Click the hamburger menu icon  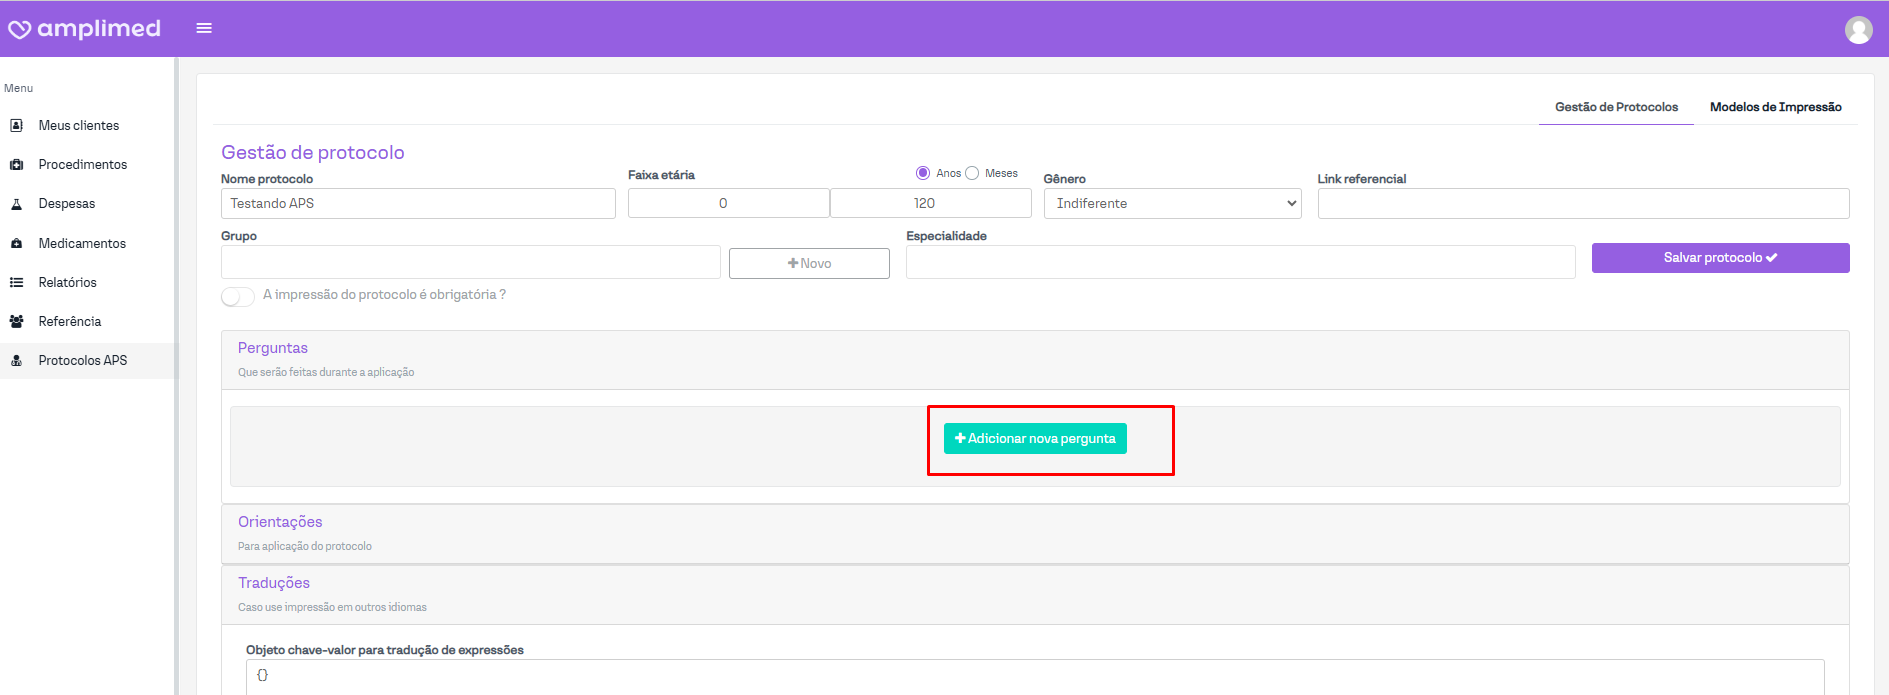point(204,28)
